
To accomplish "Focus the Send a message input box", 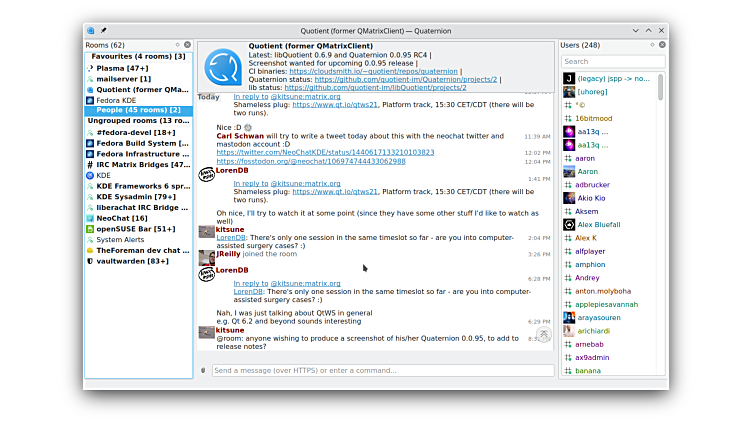I will click(380, 370).
